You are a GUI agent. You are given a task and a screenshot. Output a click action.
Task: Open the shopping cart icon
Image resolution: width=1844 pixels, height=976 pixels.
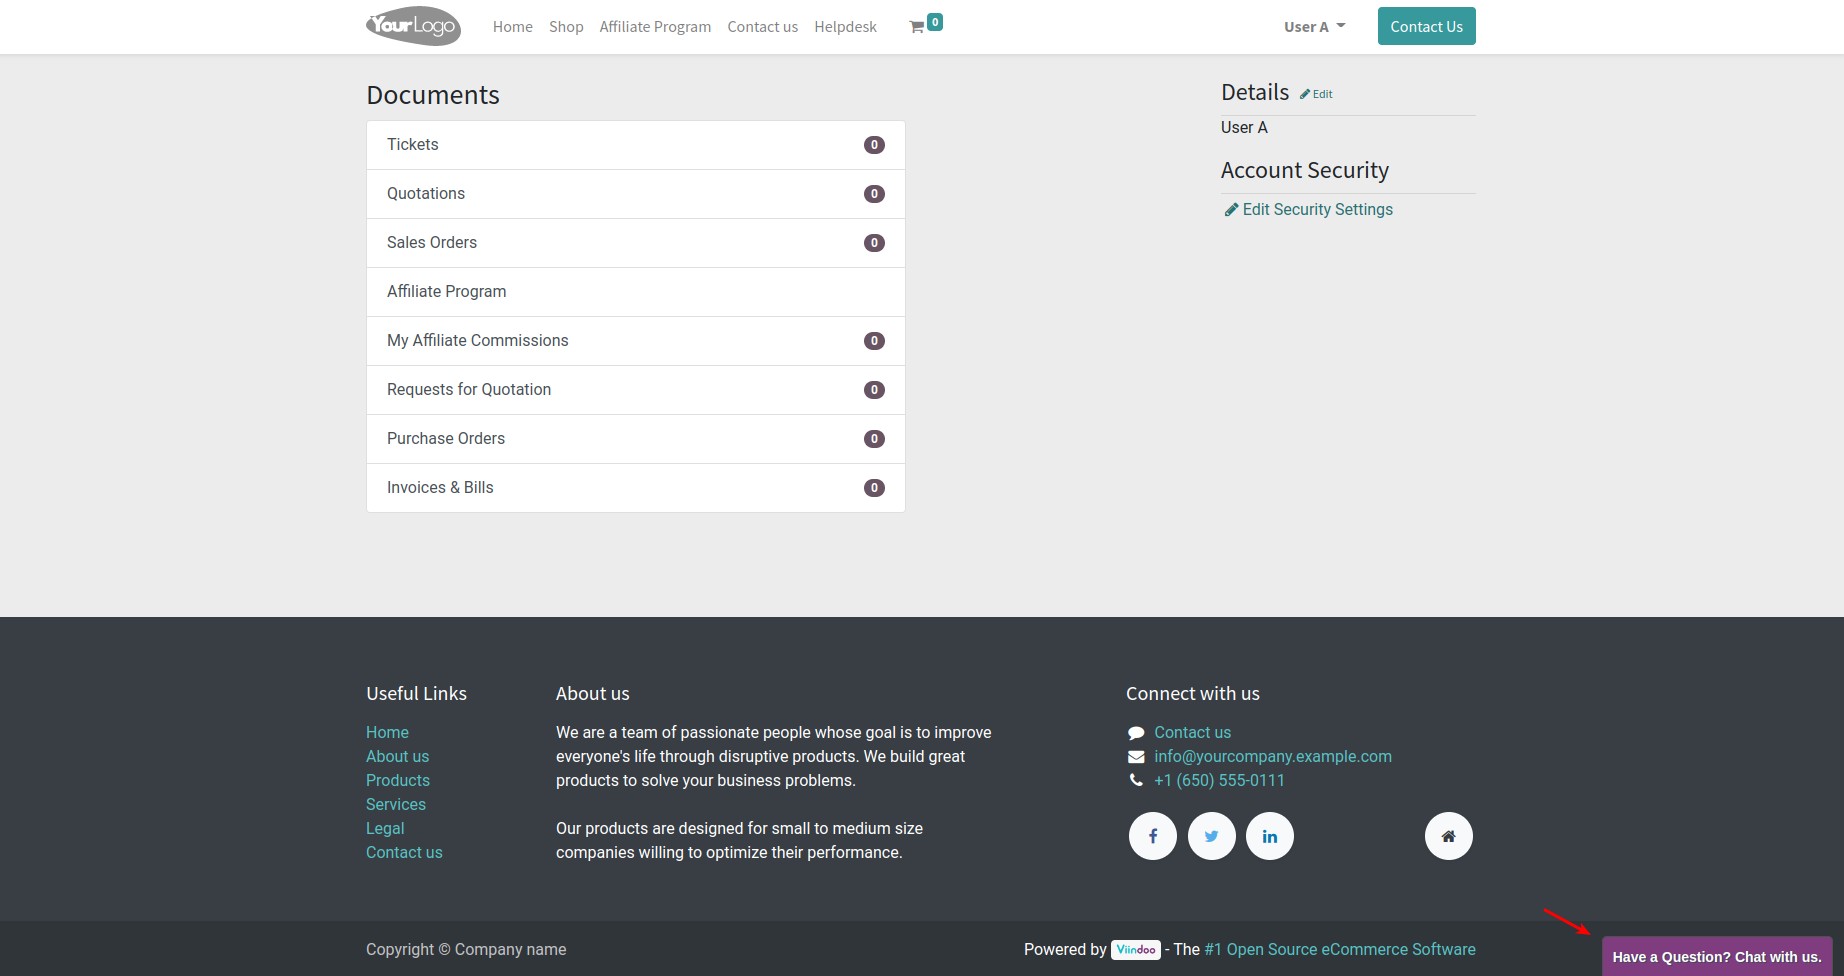pyautogui.click(x=918, y=26)
